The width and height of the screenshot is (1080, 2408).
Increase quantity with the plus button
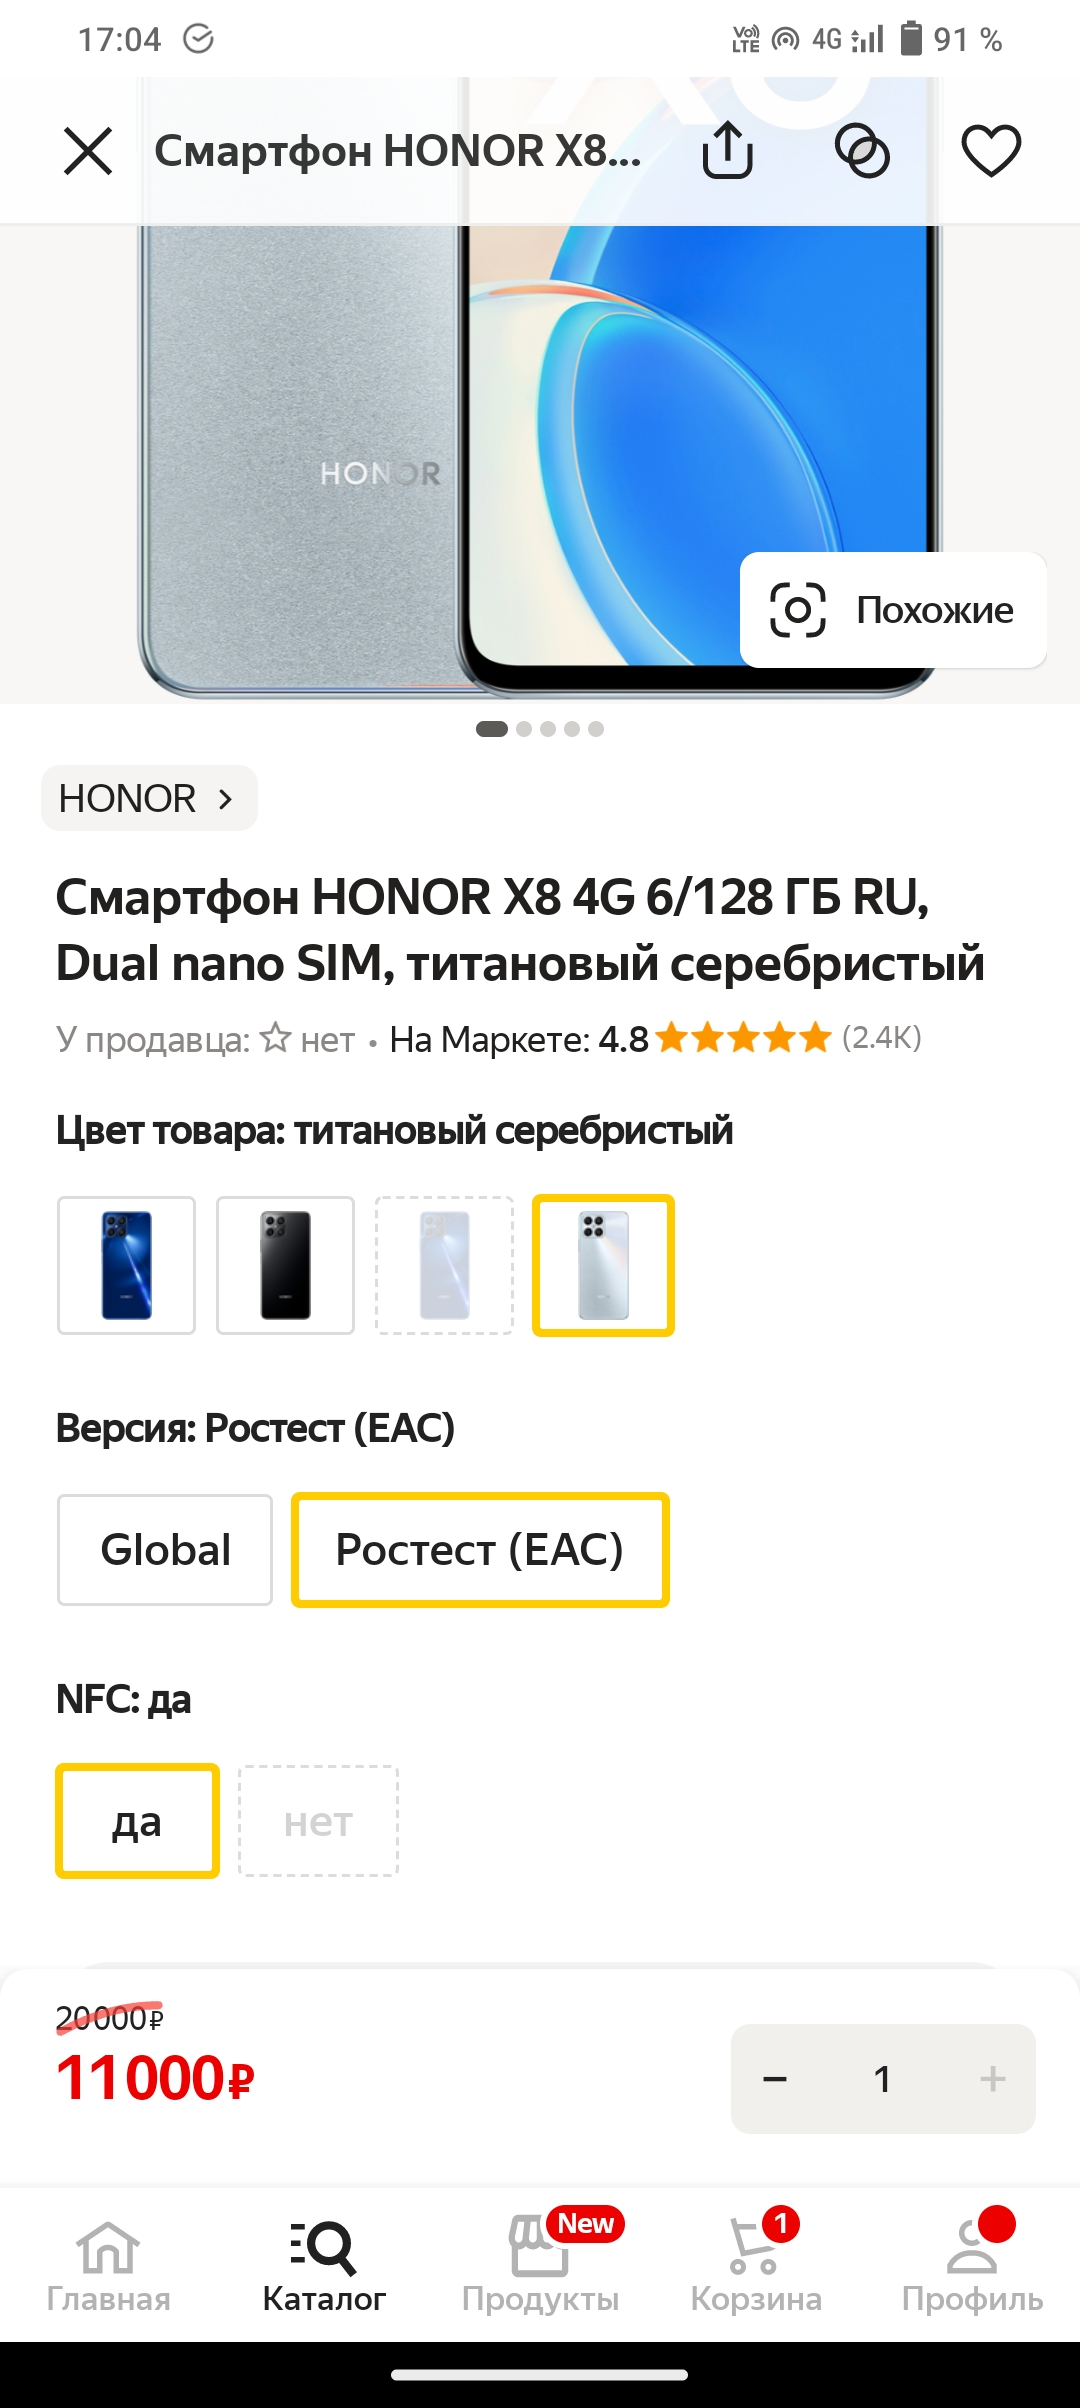click(x=992, y=2079)
